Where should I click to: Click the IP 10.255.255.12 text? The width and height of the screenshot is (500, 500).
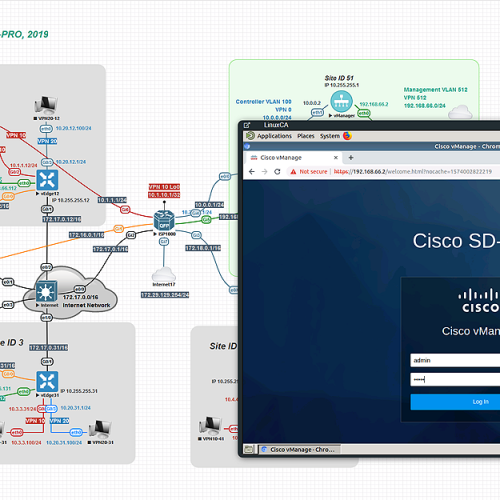[71, 200]
